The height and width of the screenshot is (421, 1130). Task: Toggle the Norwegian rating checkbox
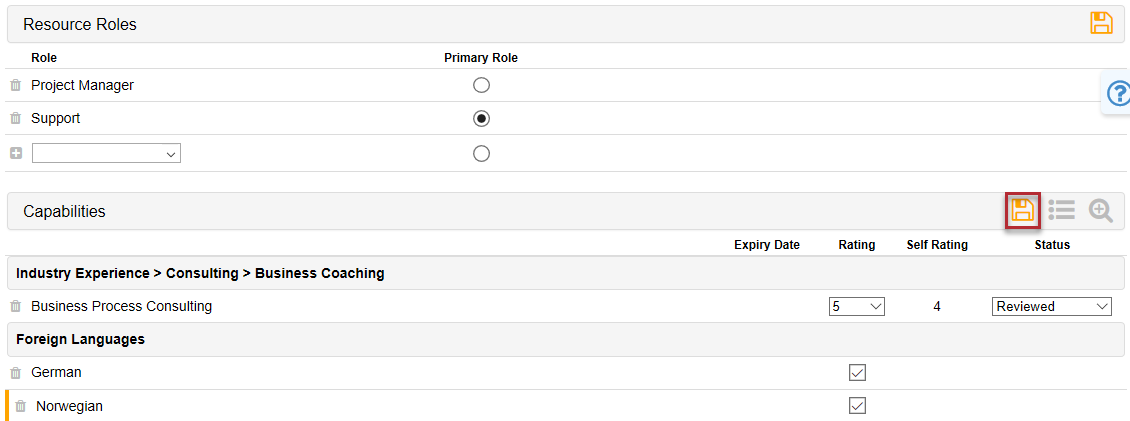(857, 406)
